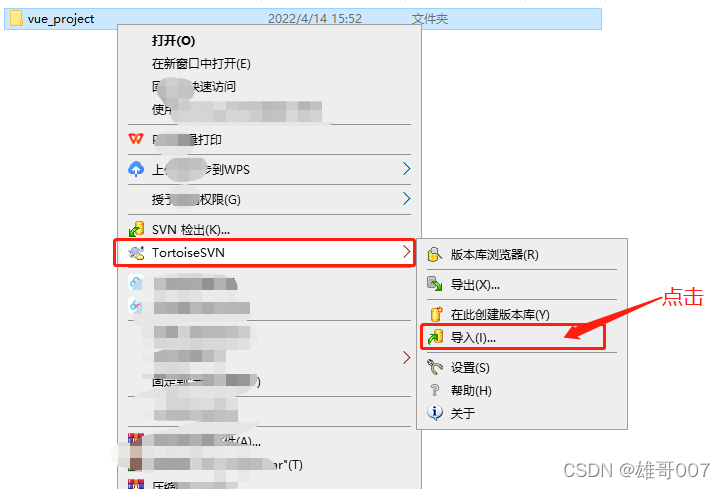
Task: Click the Repo-browser icon in the submenu
Action: [x=434, y=254]
